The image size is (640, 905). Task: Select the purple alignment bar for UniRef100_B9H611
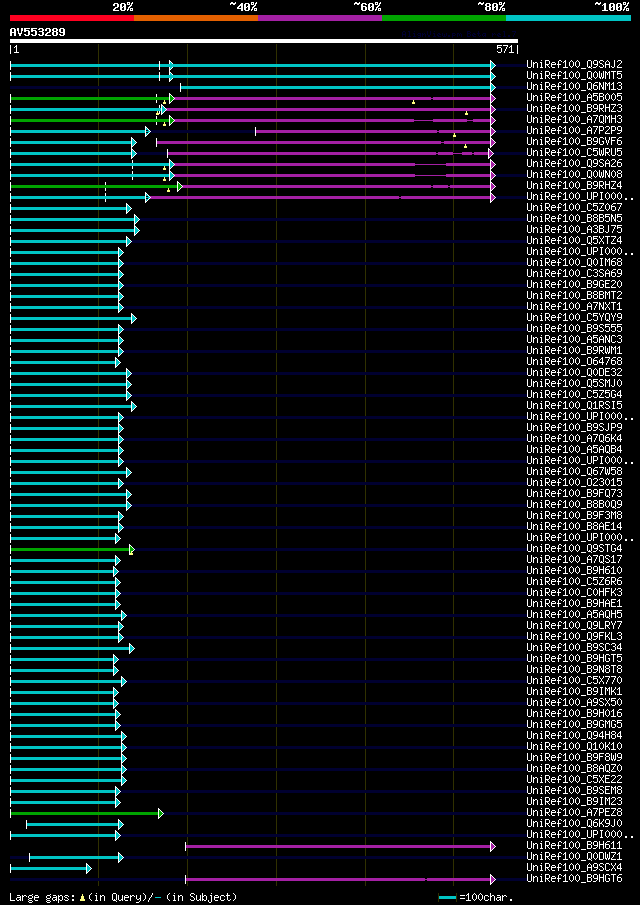click(340, 846)
